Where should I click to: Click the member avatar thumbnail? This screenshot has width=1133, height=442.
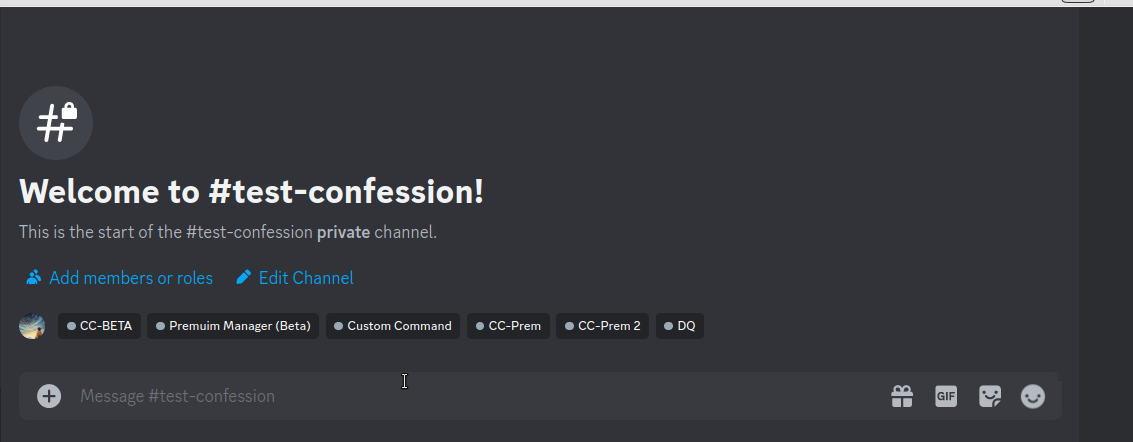[x=32, y=326]
